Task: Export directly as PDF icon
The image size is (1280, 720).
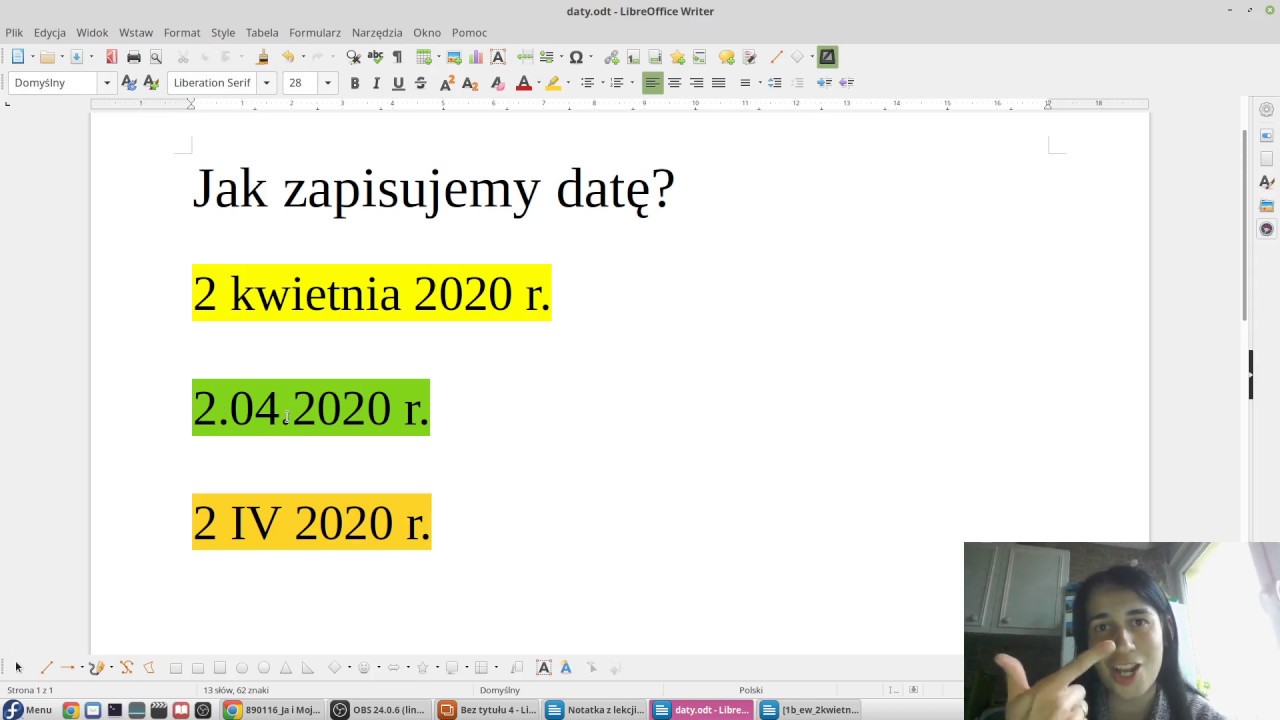Action: coord(112,57)
